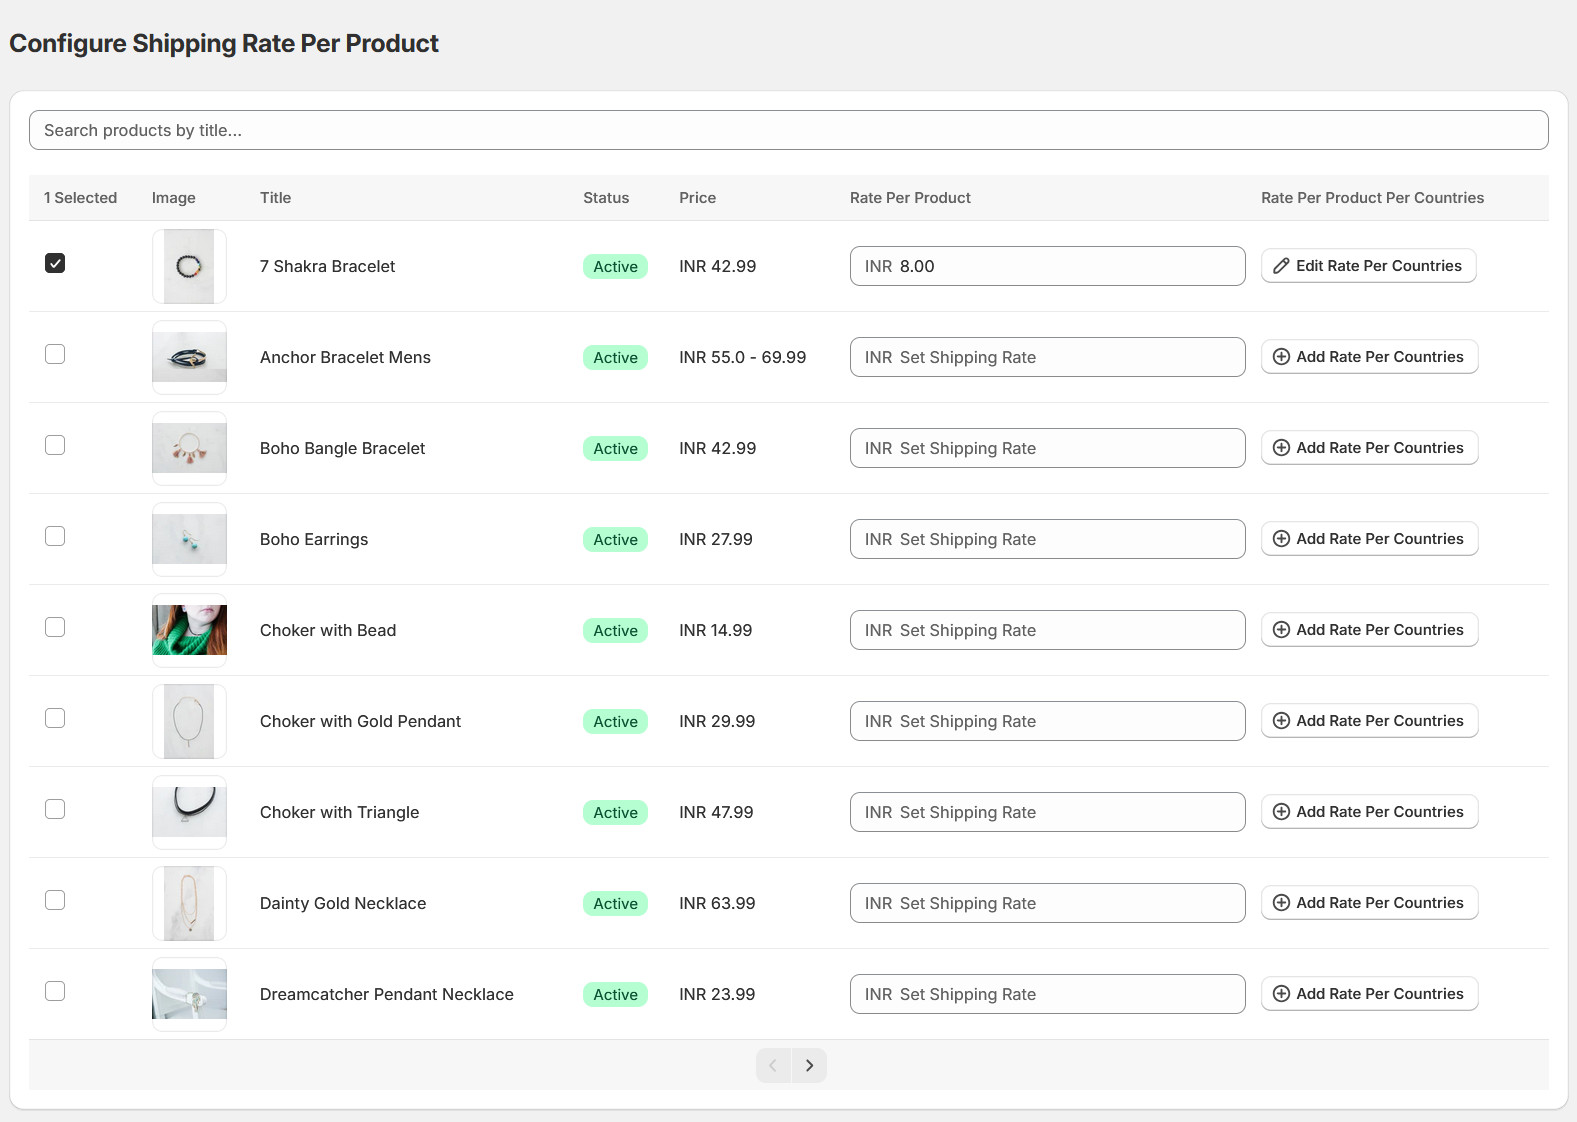Tick Dreamcatcher Pendant Necklace checkbox

(55, 991)
